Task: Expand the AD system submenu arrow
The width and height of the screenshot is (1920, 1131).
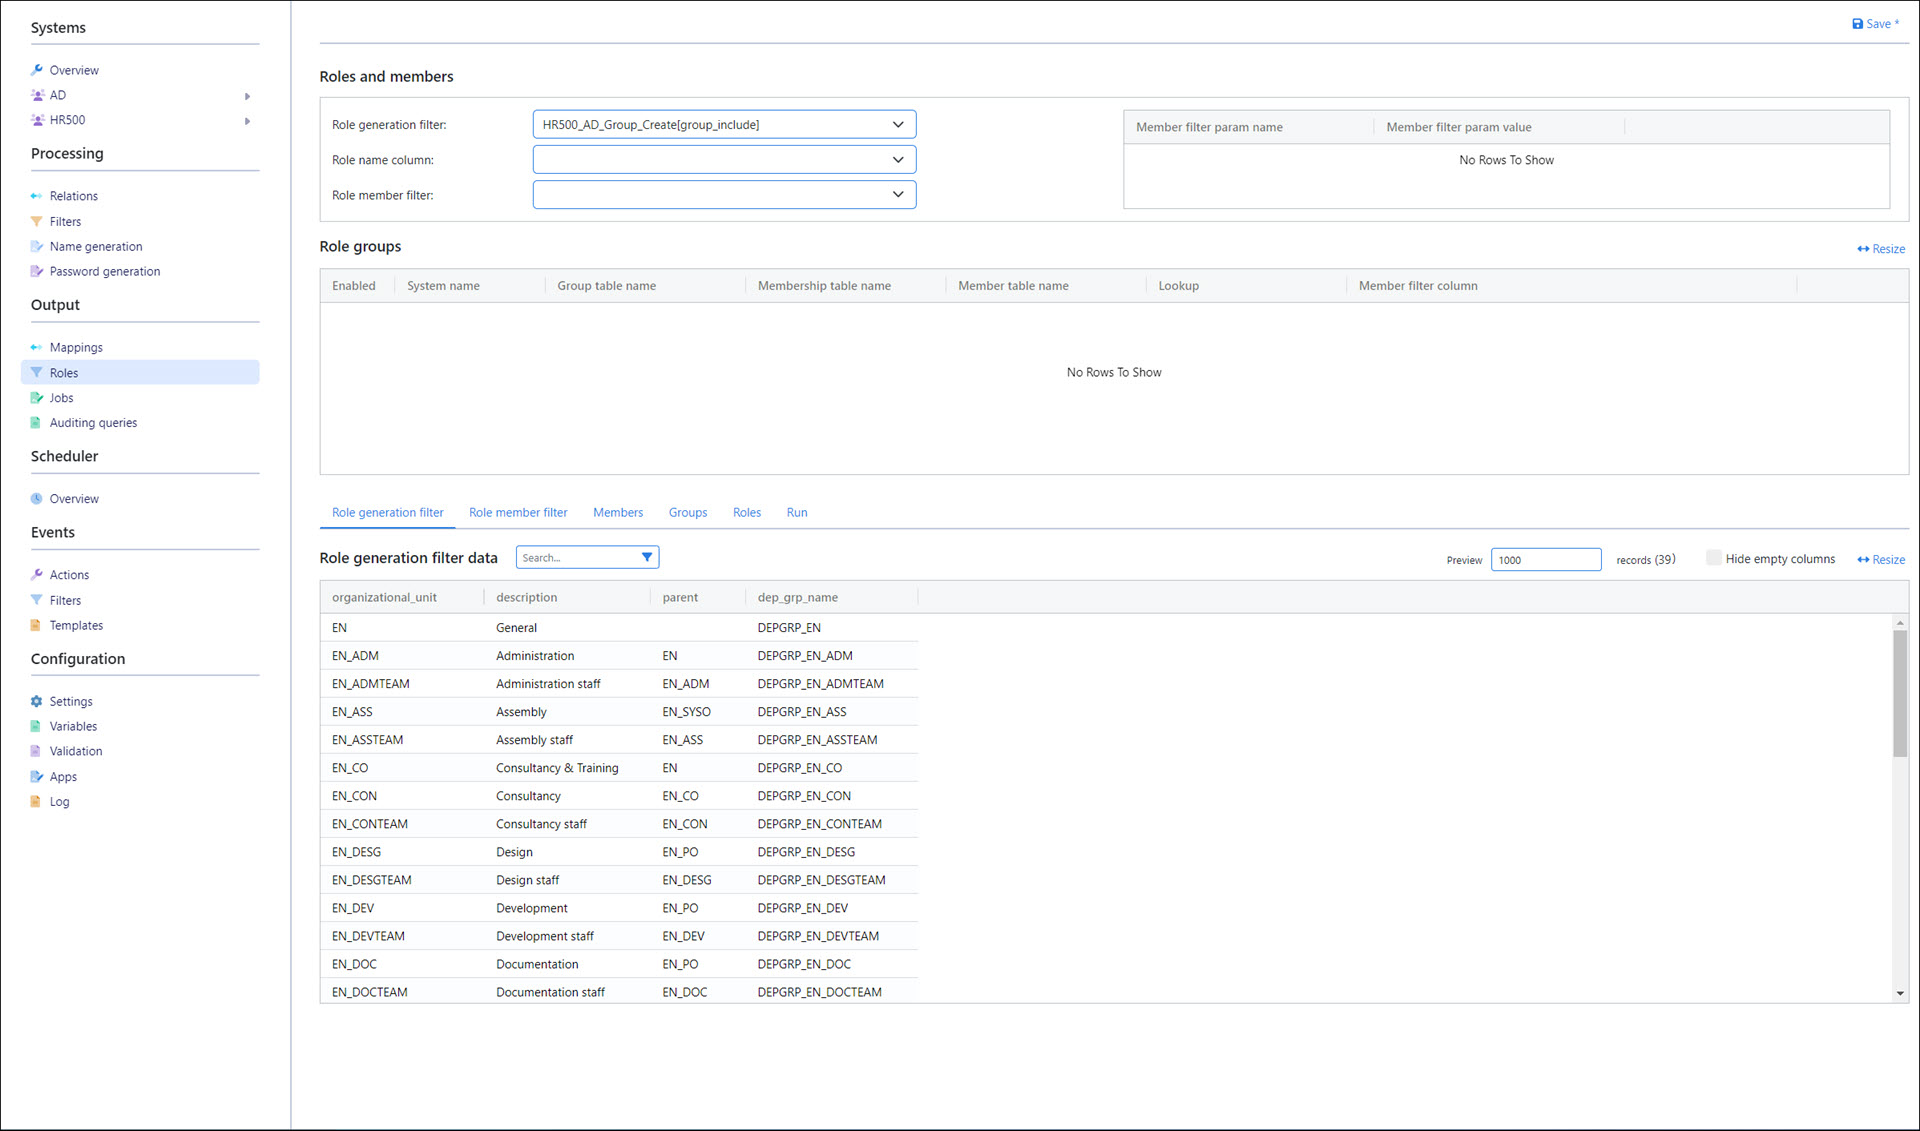Action: (x=247, y=96)
